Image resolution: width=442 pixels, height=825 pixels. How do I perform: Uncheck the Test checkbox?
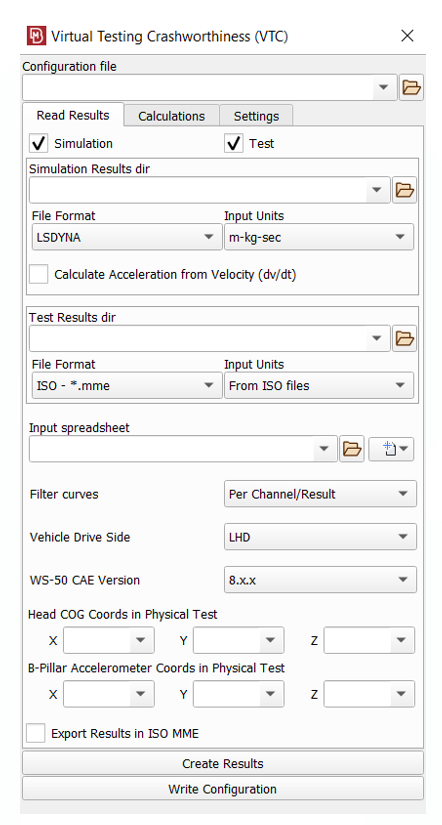click(234, 144)
